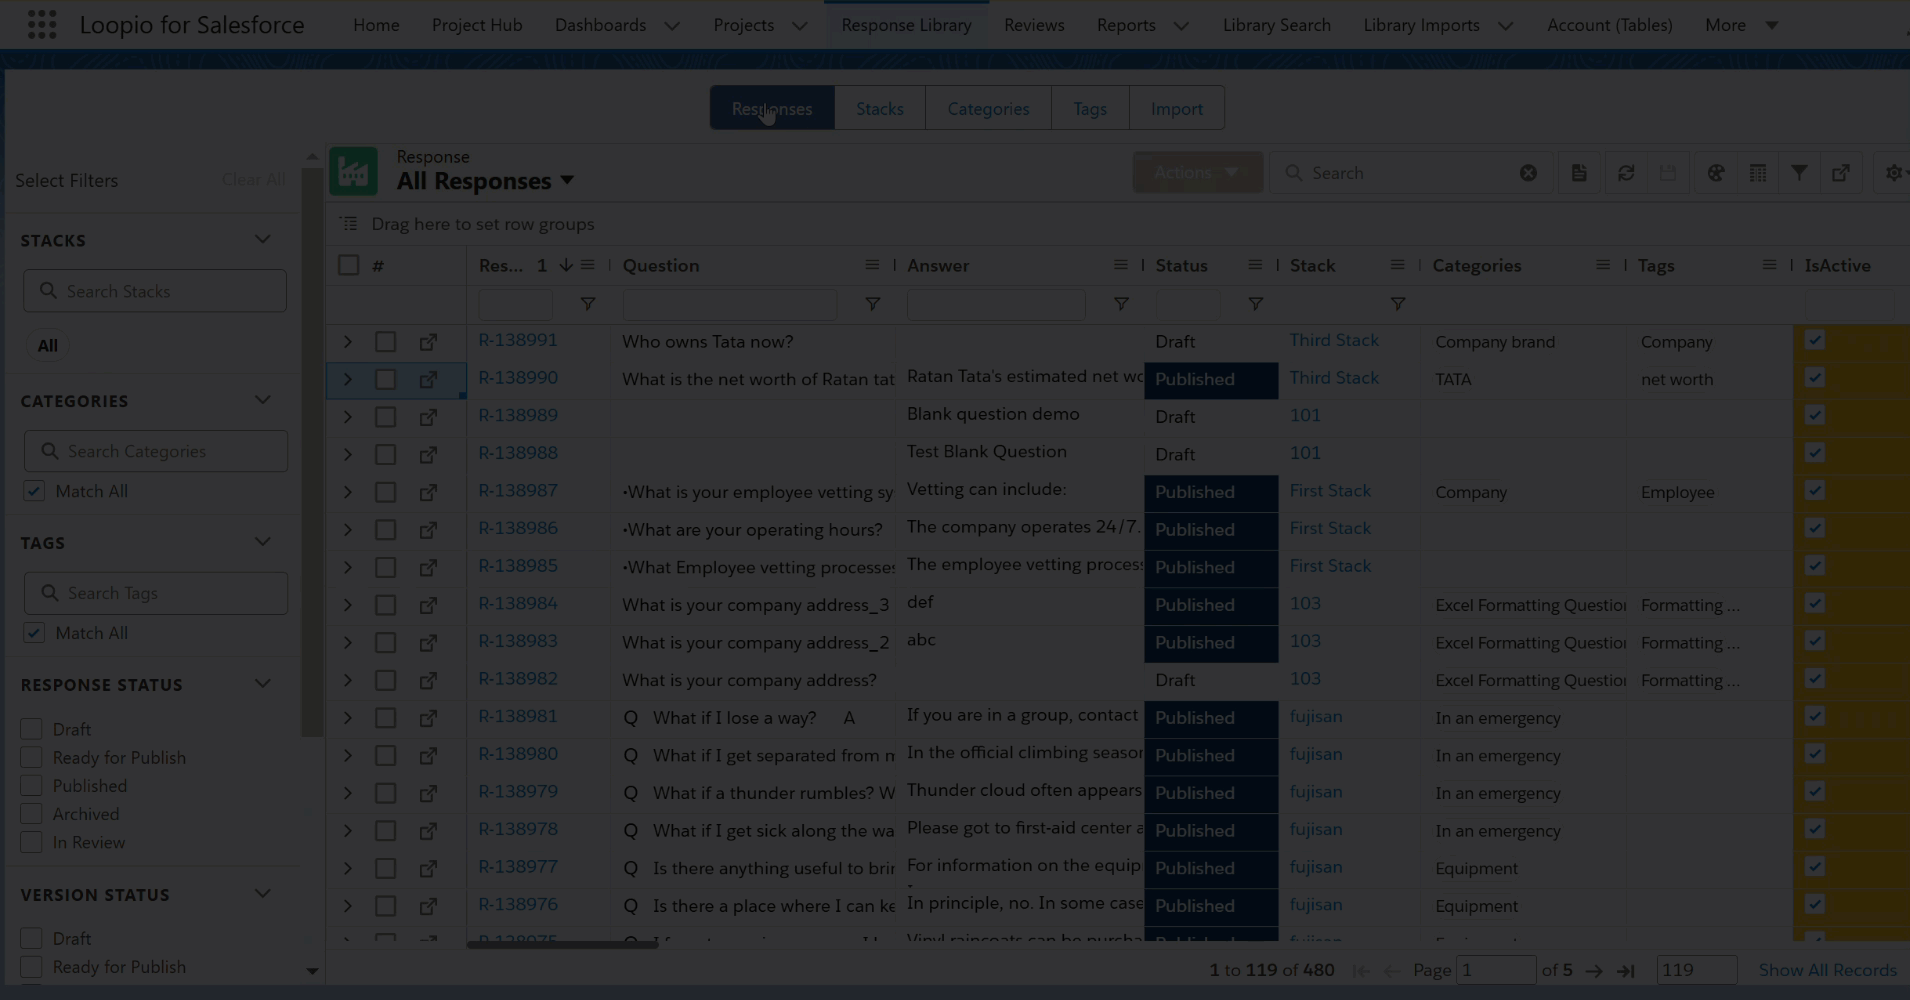Image resolution: width=1910 pixels, height=1000 pixels.
Task: Open the Actions dropdown button
Action: tap(1197, 172)
